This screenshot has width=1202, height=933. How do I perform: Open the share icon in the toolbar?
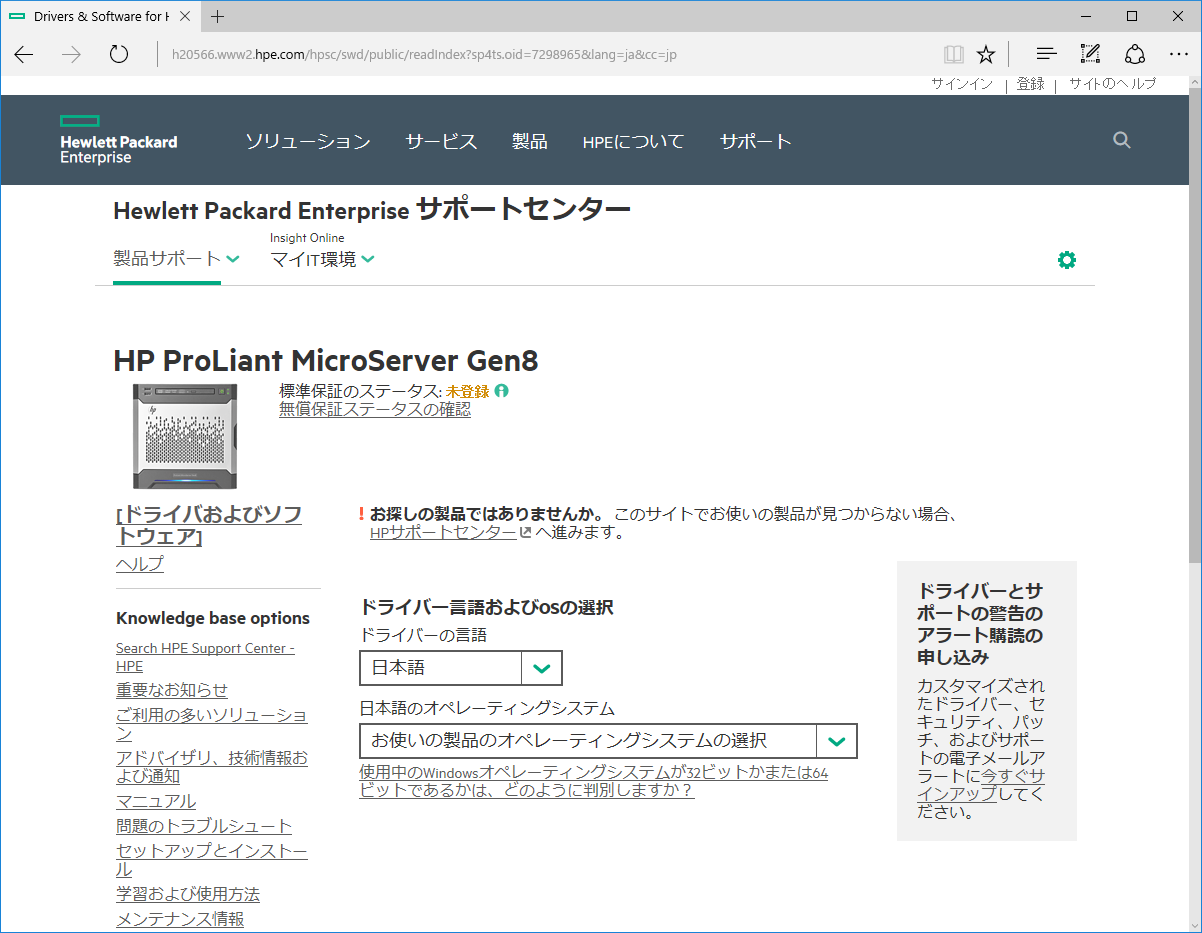pyautogui.click(x=1135, y=54)
